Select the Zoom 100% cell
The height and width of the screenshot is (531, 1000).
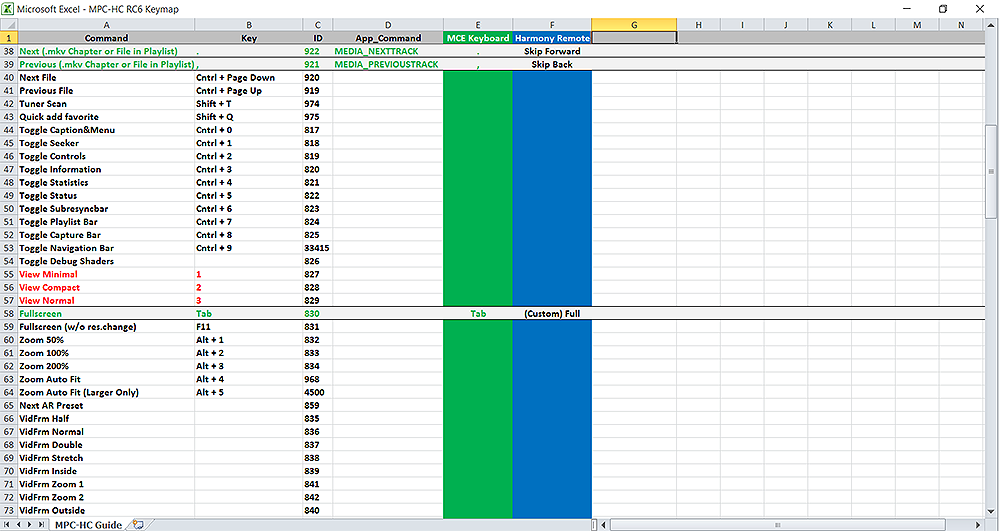(106, 353)
